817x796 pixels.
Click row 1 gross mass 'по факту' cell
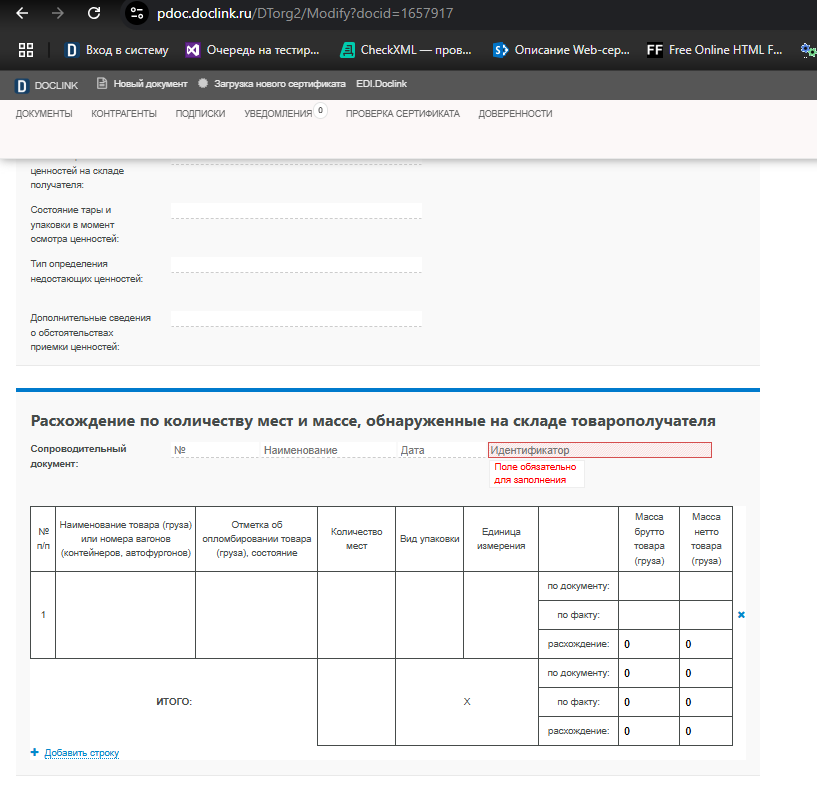tap(649, 615)
